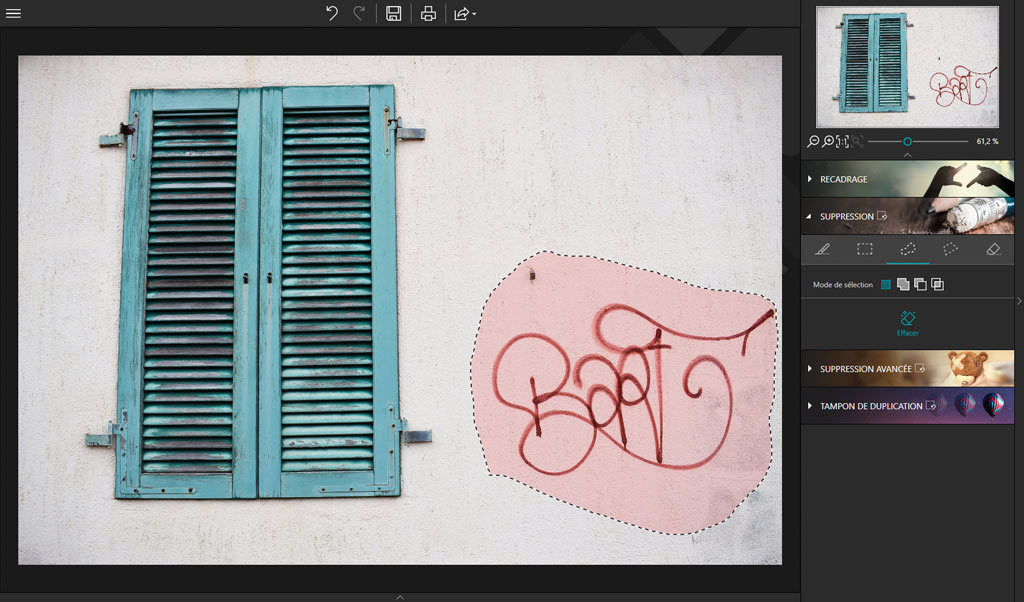
Task: Select the rectangular selection tool
Action: pos(865,249)
